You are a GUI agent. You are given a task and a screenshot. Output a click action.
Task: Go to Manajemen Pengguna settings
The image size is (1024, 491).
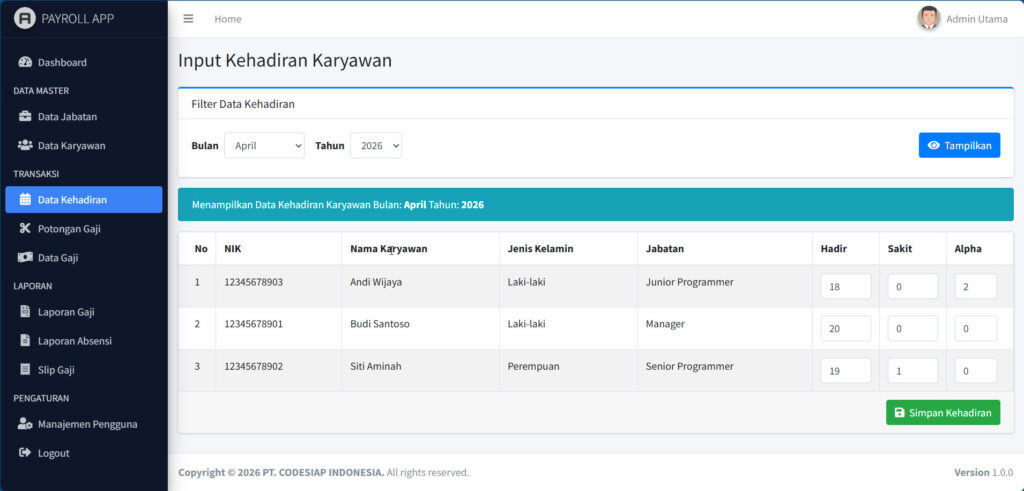87,424
